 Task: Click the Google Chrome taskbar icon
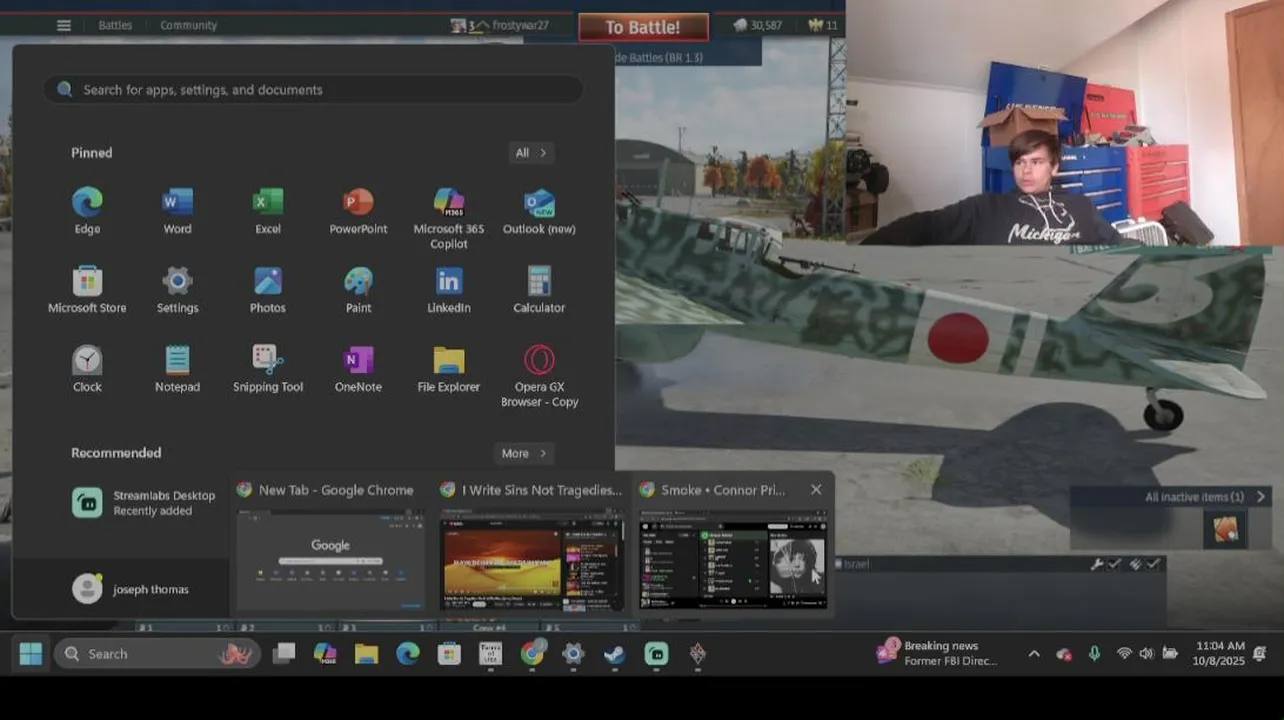tap(533, 654)
